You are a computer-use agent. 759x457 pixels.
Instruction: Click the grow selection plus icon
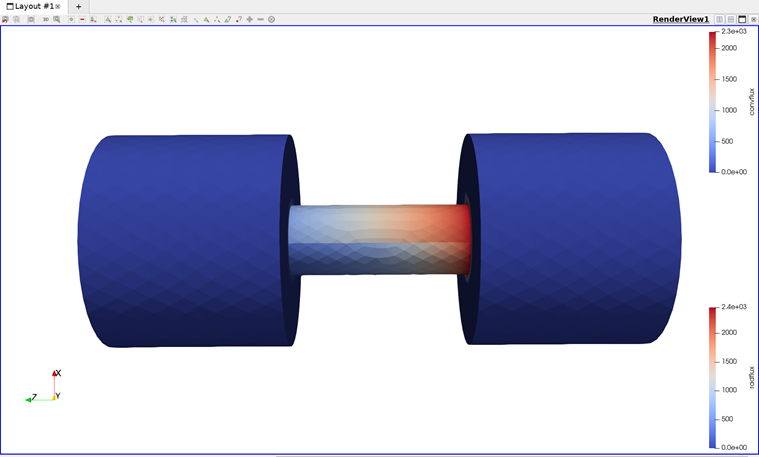(249, 19)
